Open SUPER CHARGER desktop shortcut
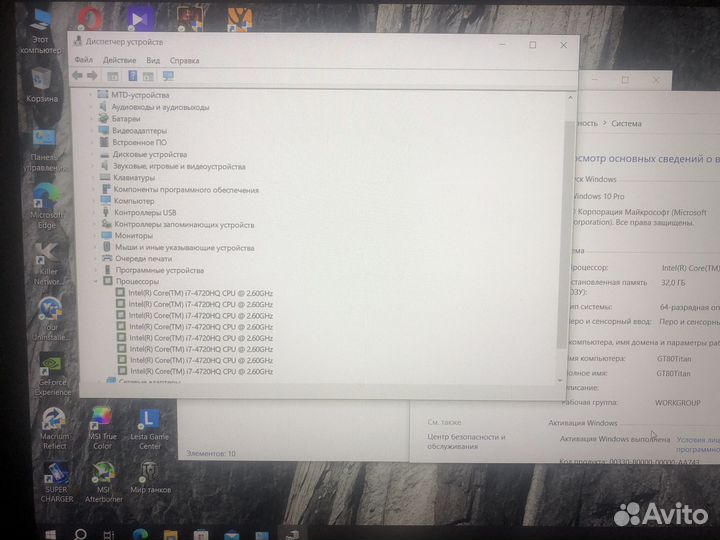Image resolution: width=720 pixels, height=540 pixels. (x=57, y=482)
